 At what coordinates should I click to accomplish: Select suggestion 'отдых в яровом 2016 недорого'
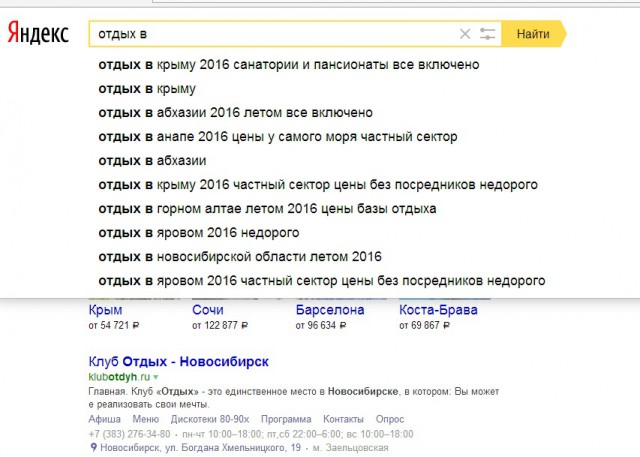[199, 233]
